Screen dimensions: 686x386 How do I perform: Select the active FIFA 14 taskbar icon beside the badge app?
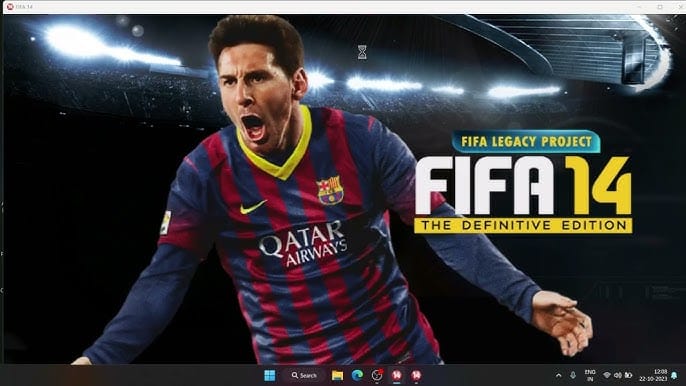(397, 375)
